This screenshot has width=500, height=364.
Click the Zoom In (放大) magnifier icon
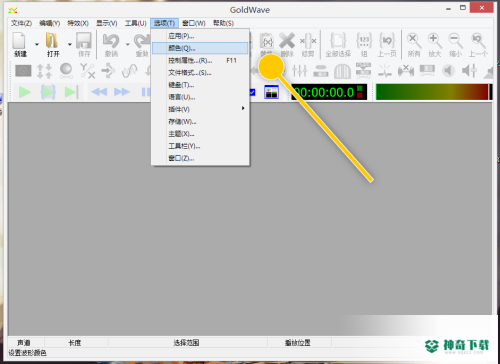click(434, 45)
